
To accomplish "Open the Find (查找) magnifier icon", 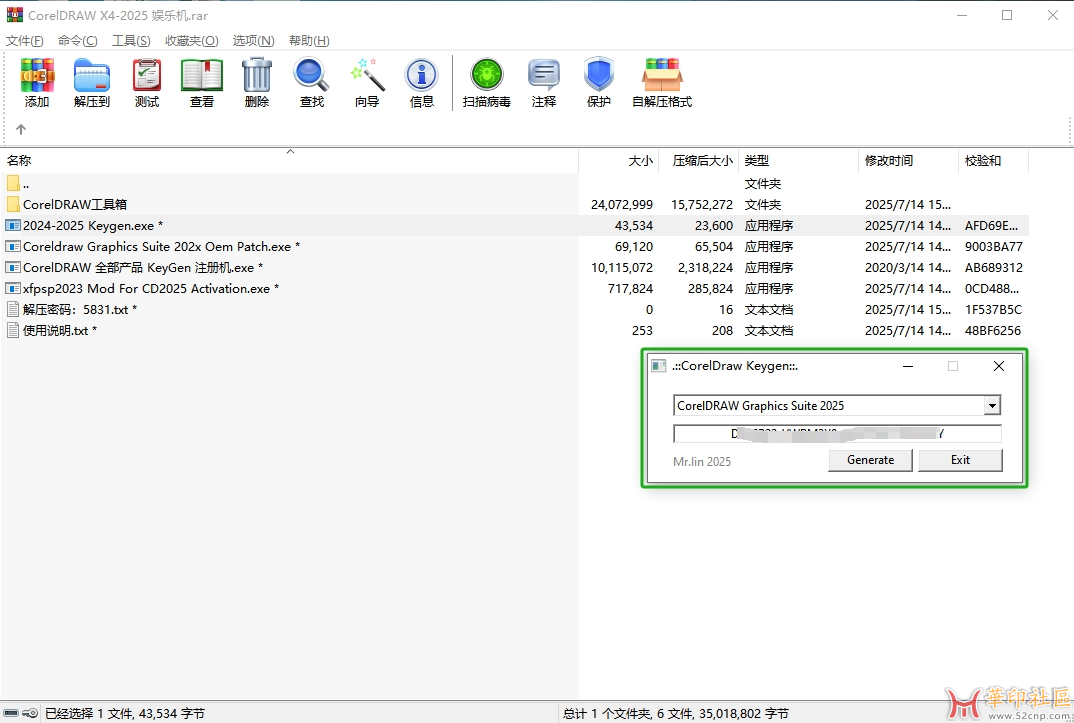I will [x=312, y=75].
